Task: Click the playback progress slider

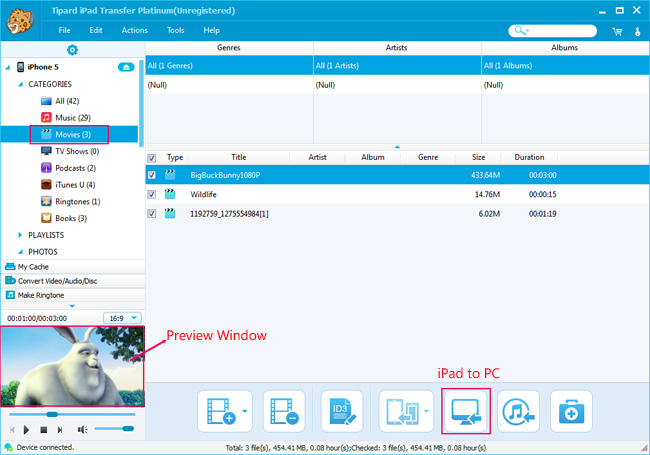Action: pyautogui.click(x=72, y=414)
